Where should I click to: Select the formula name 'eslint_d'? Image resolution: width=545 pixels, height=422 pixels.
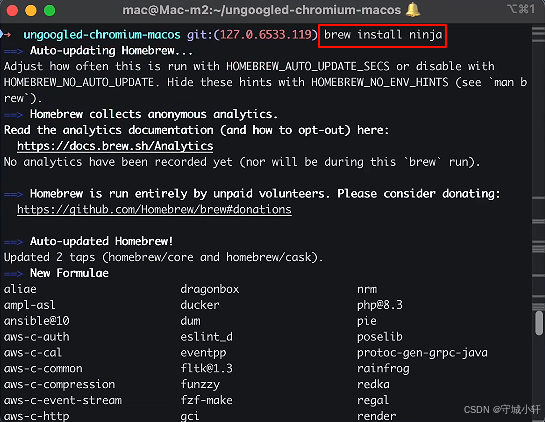(206, 337)
